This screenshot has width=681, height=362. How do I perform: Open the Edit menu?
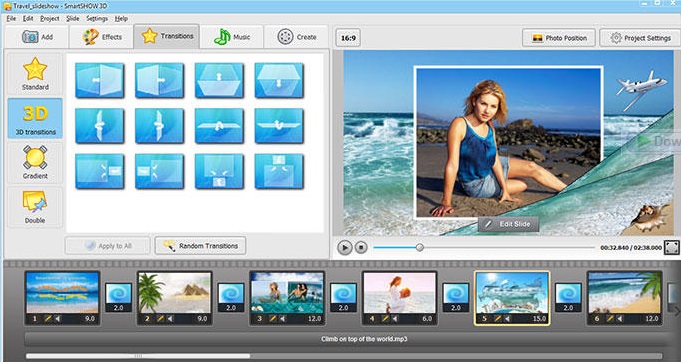click(x=28, y=19)
